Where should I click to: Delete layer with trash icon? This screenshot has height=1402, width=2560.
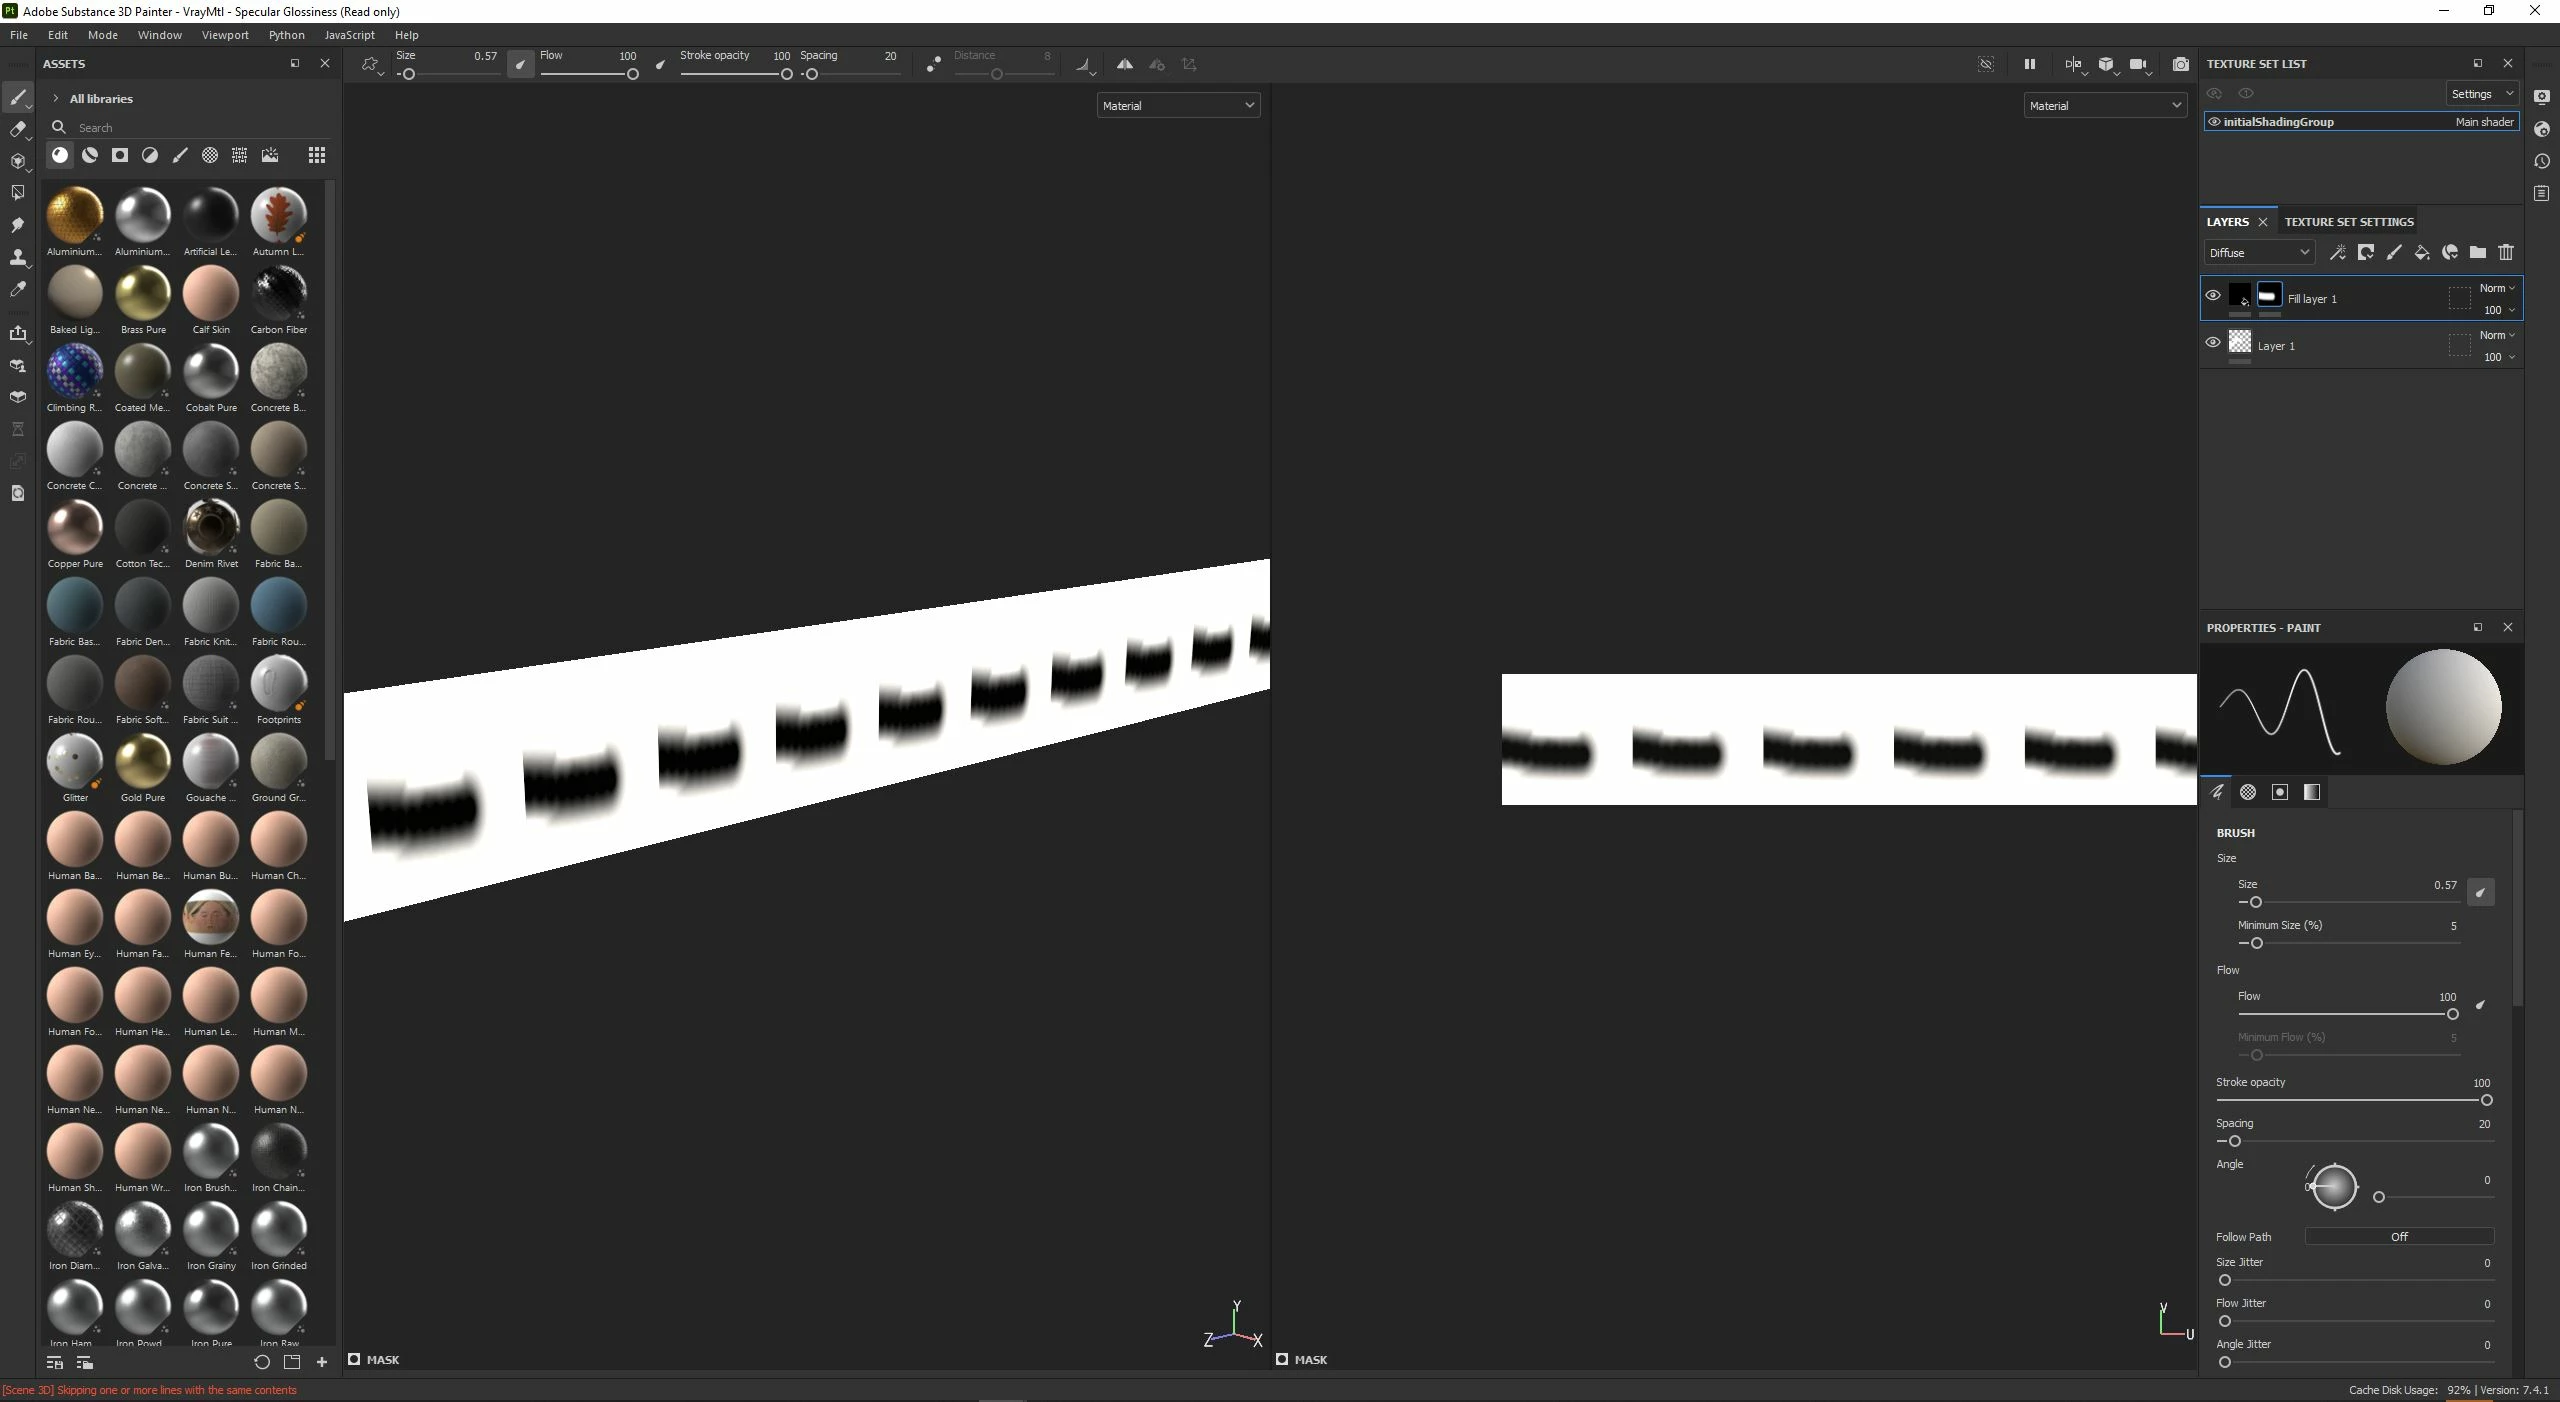tap(2506, 253)
